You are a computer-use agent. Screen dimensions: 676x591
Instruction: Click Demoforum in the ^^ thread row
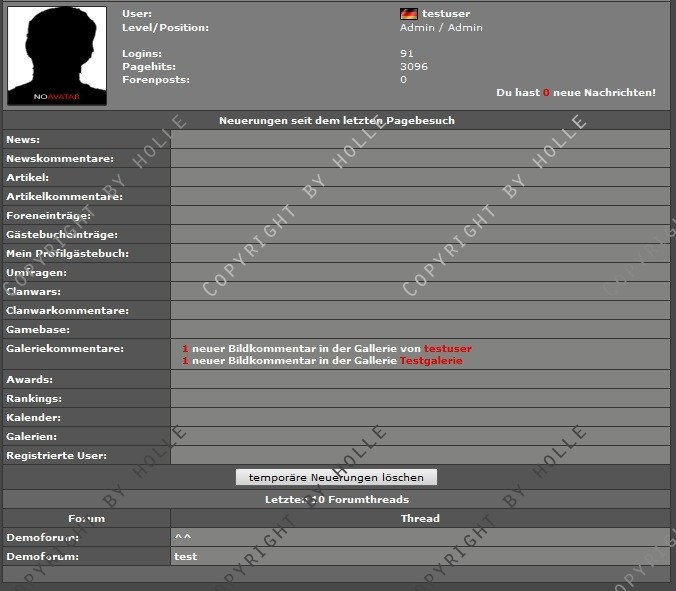41,537
